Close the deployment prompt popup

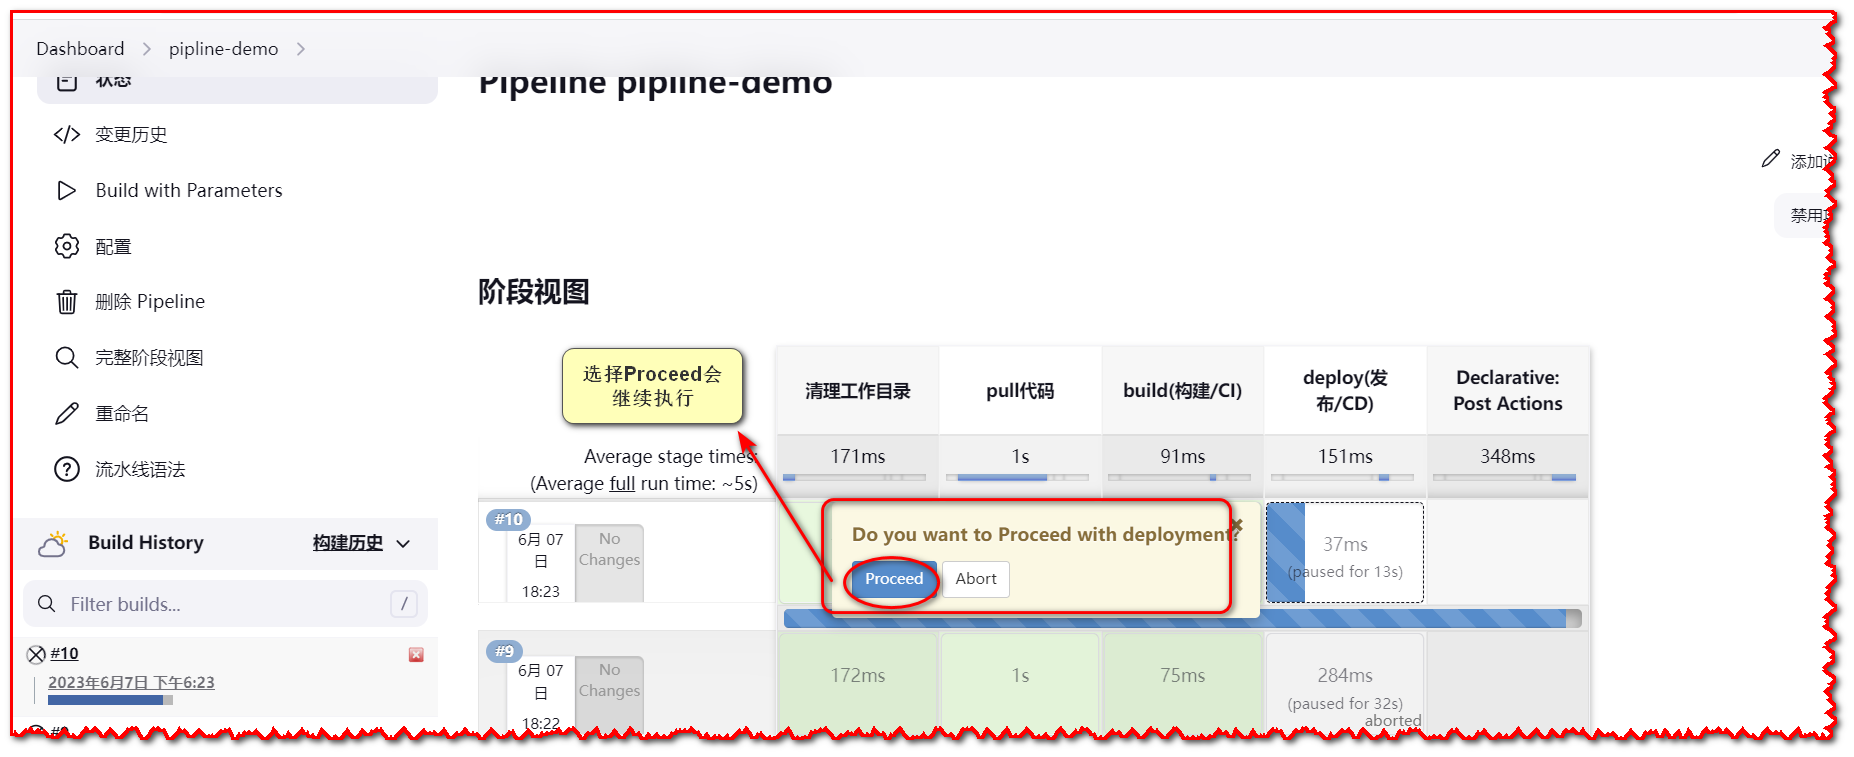point(1236,525)
